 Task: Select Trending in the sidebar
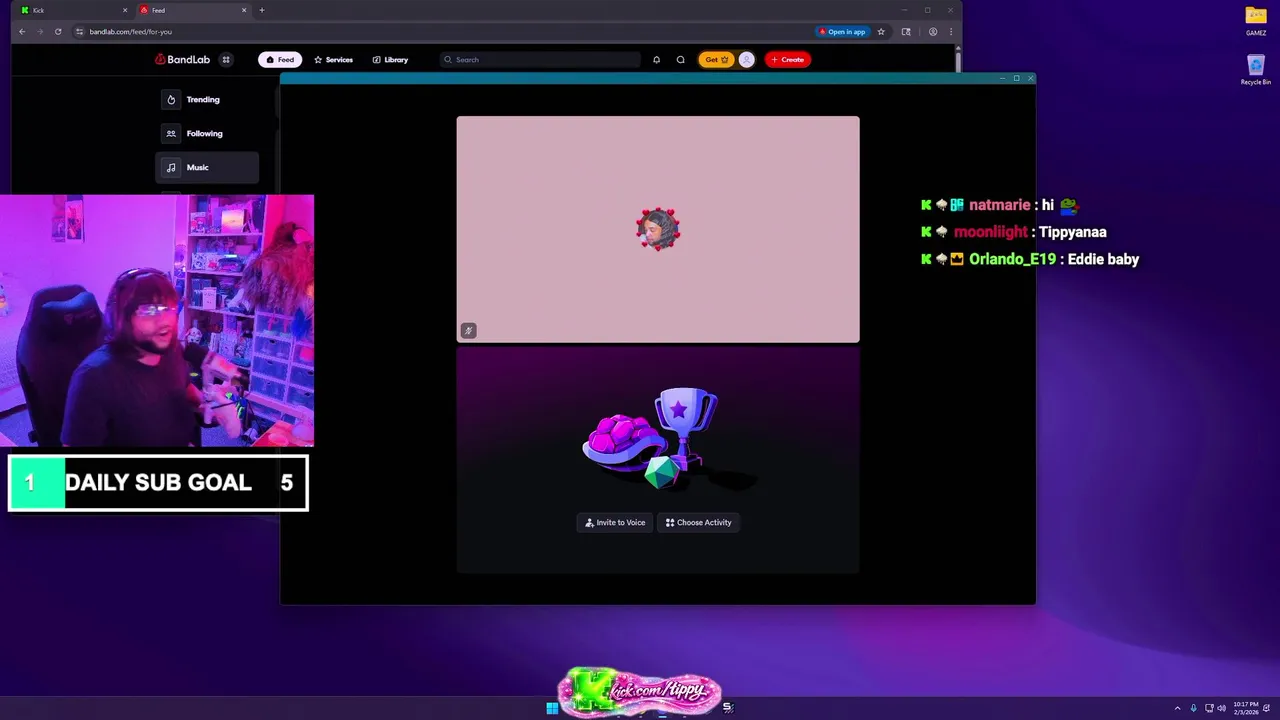(208, 100)
